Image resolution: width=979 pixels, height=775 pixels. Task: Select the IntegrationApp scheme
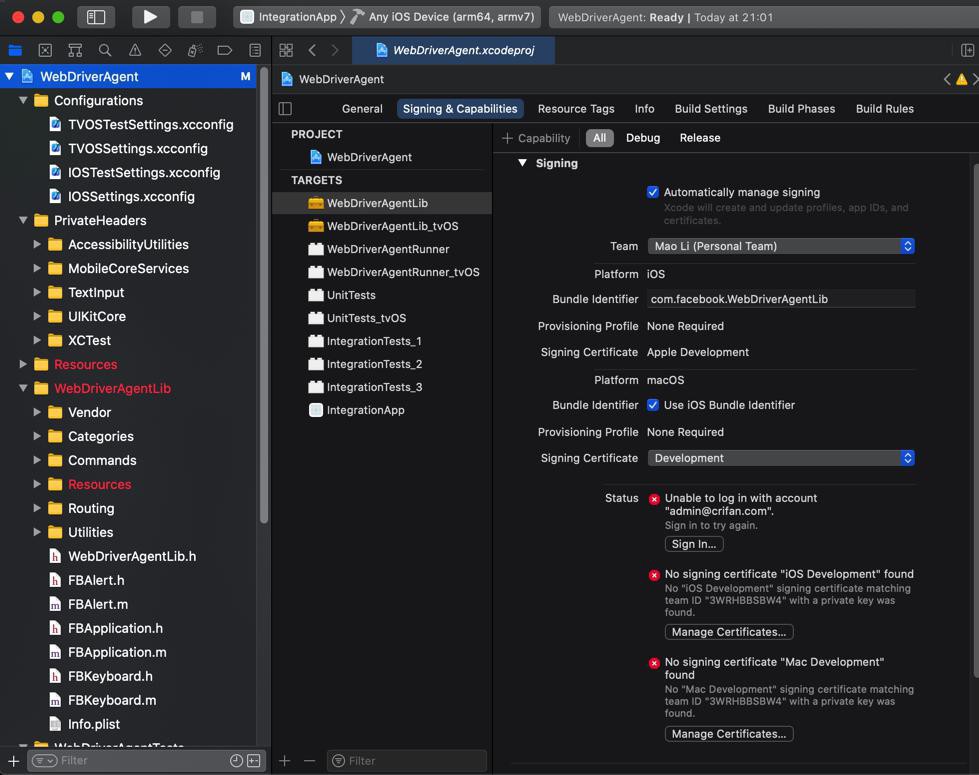point(288,17)
